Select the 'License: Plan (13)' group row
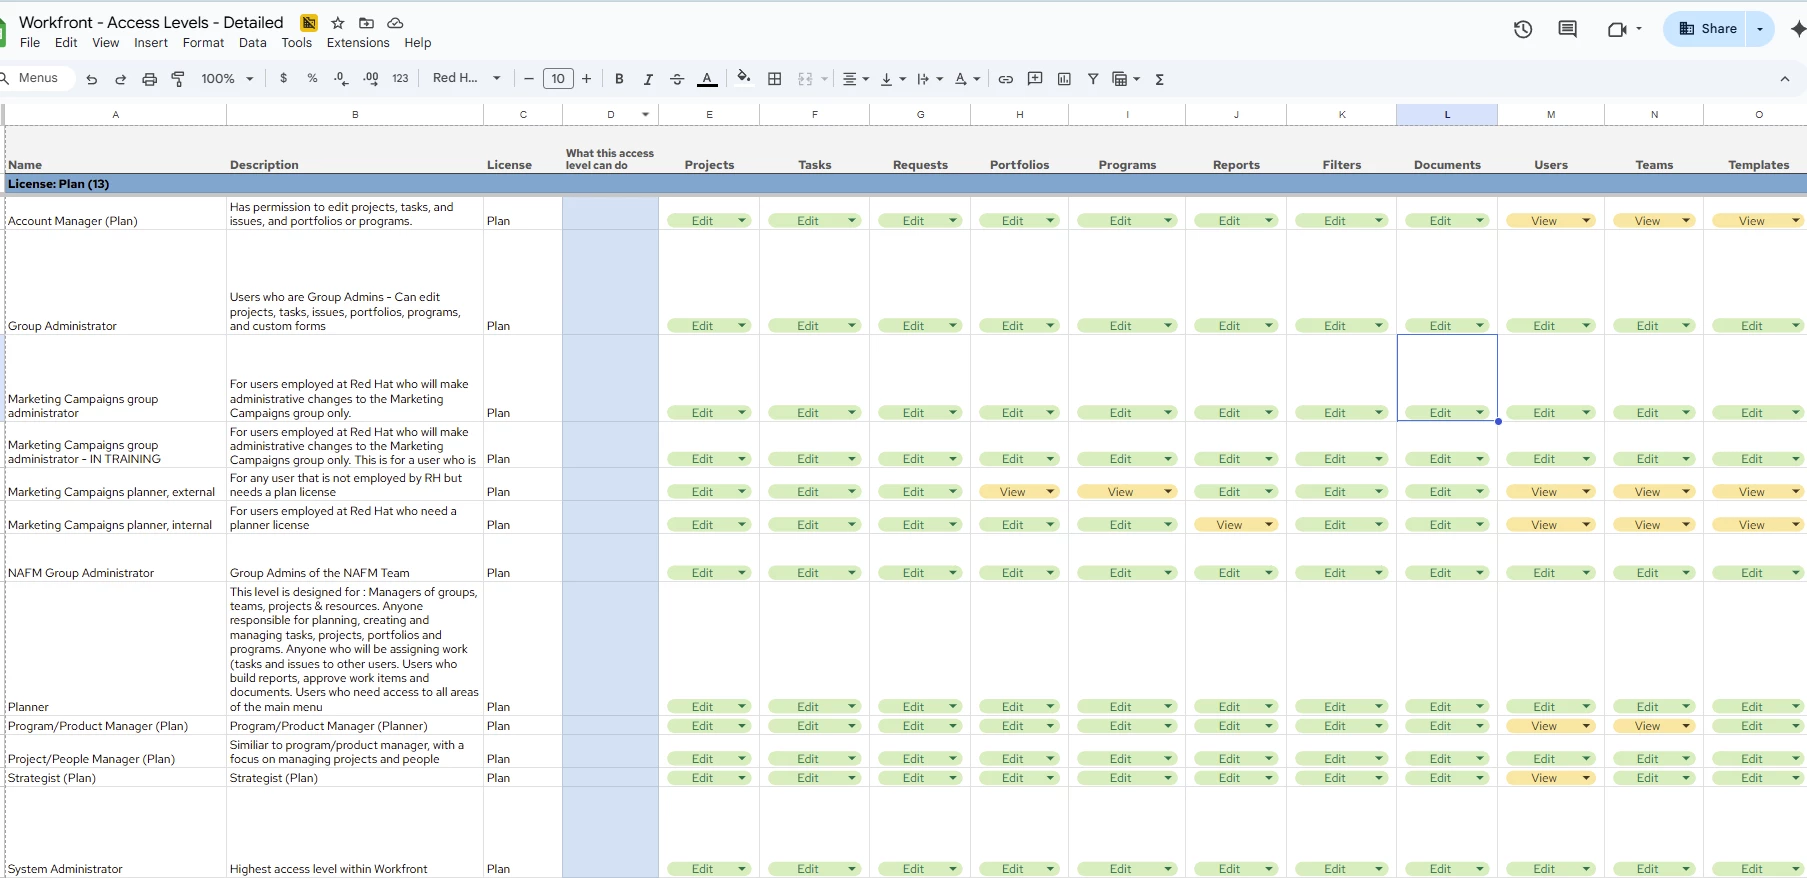Image resolution: width=1807 pixels, height=878 pixels. (x=905, y=184)
